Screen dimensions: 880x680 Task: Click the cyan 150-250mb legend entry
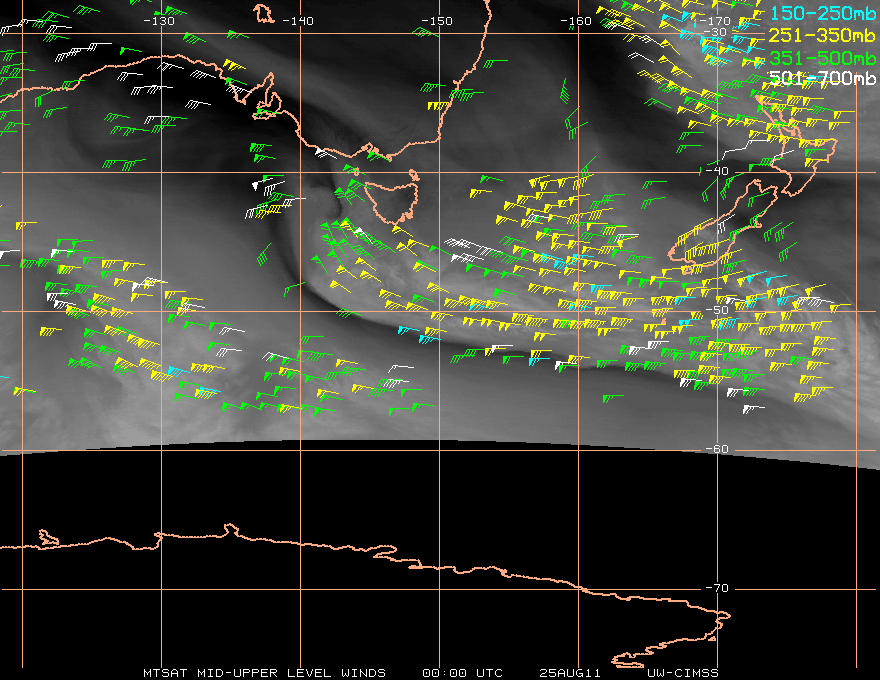(x=823, y=13)
